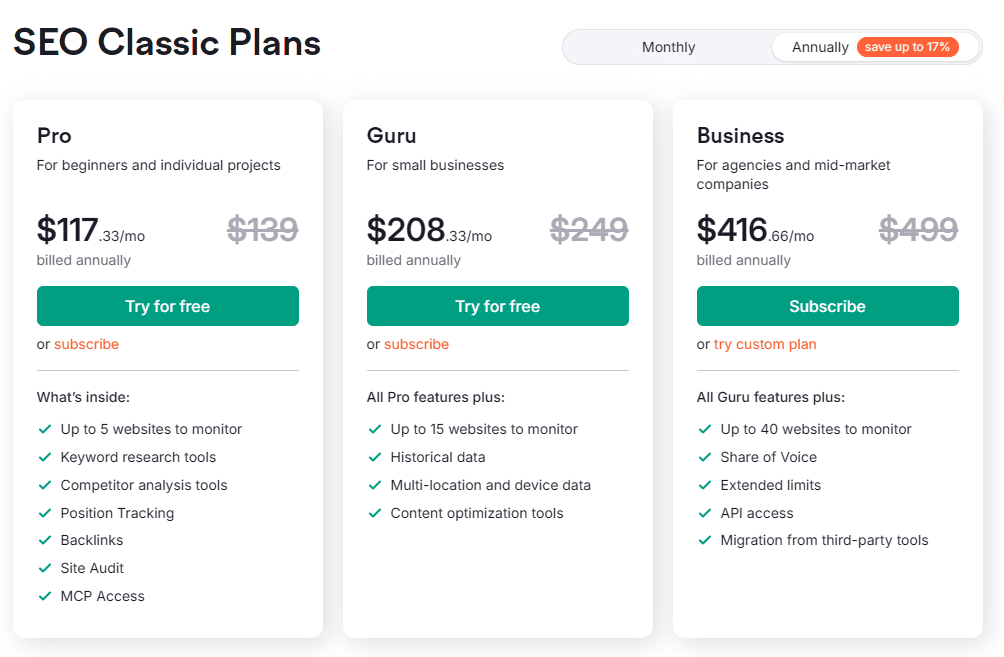Open the subscribe link under Pro plan
Viewport: 1004px width, 657px height.
click(x=86, y=344)
